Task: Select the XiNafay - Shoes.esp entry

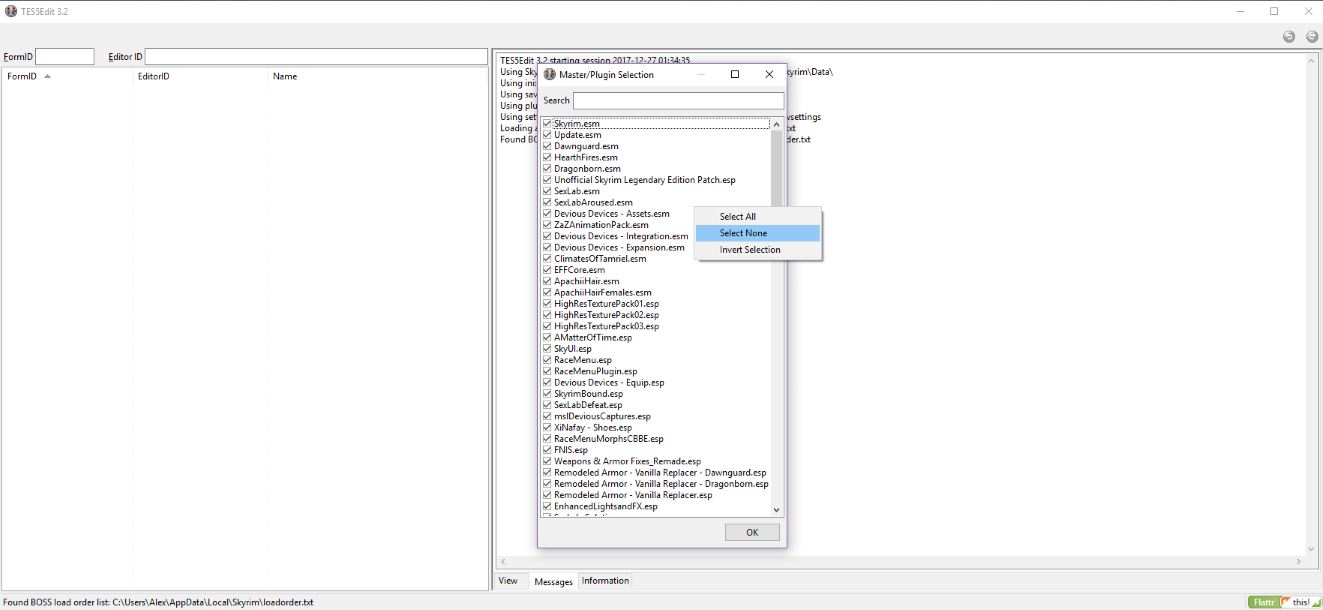Action: [593, 428]
